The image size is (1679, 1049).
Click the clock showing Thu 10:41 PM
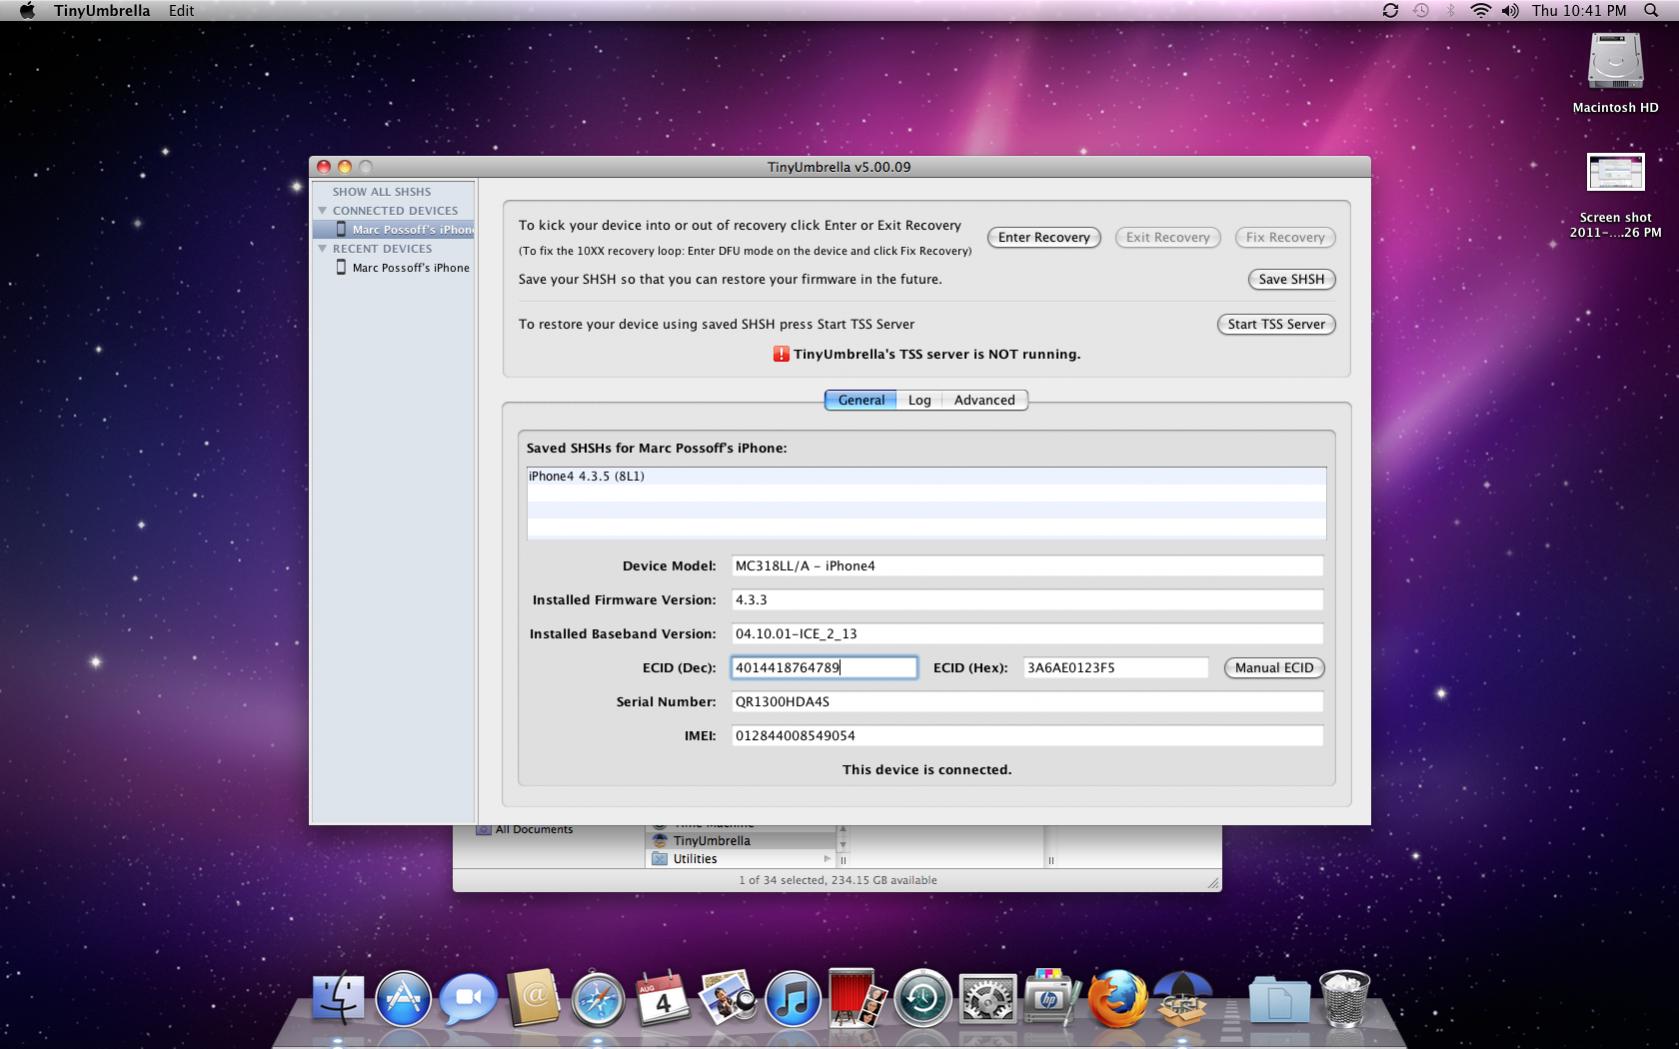coord(1579,10)
